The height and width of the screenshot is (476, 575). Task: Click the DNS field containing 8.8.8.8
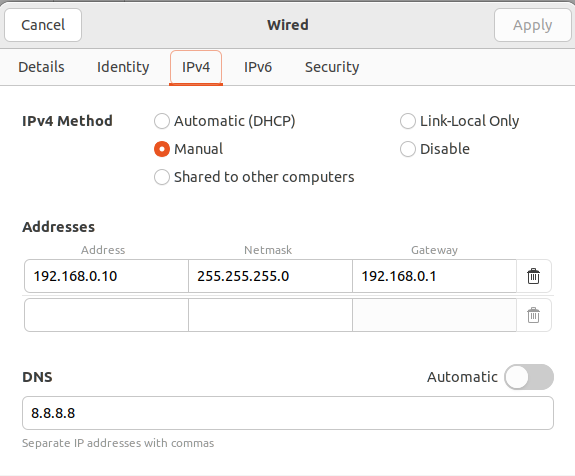(x=288, y=413)
